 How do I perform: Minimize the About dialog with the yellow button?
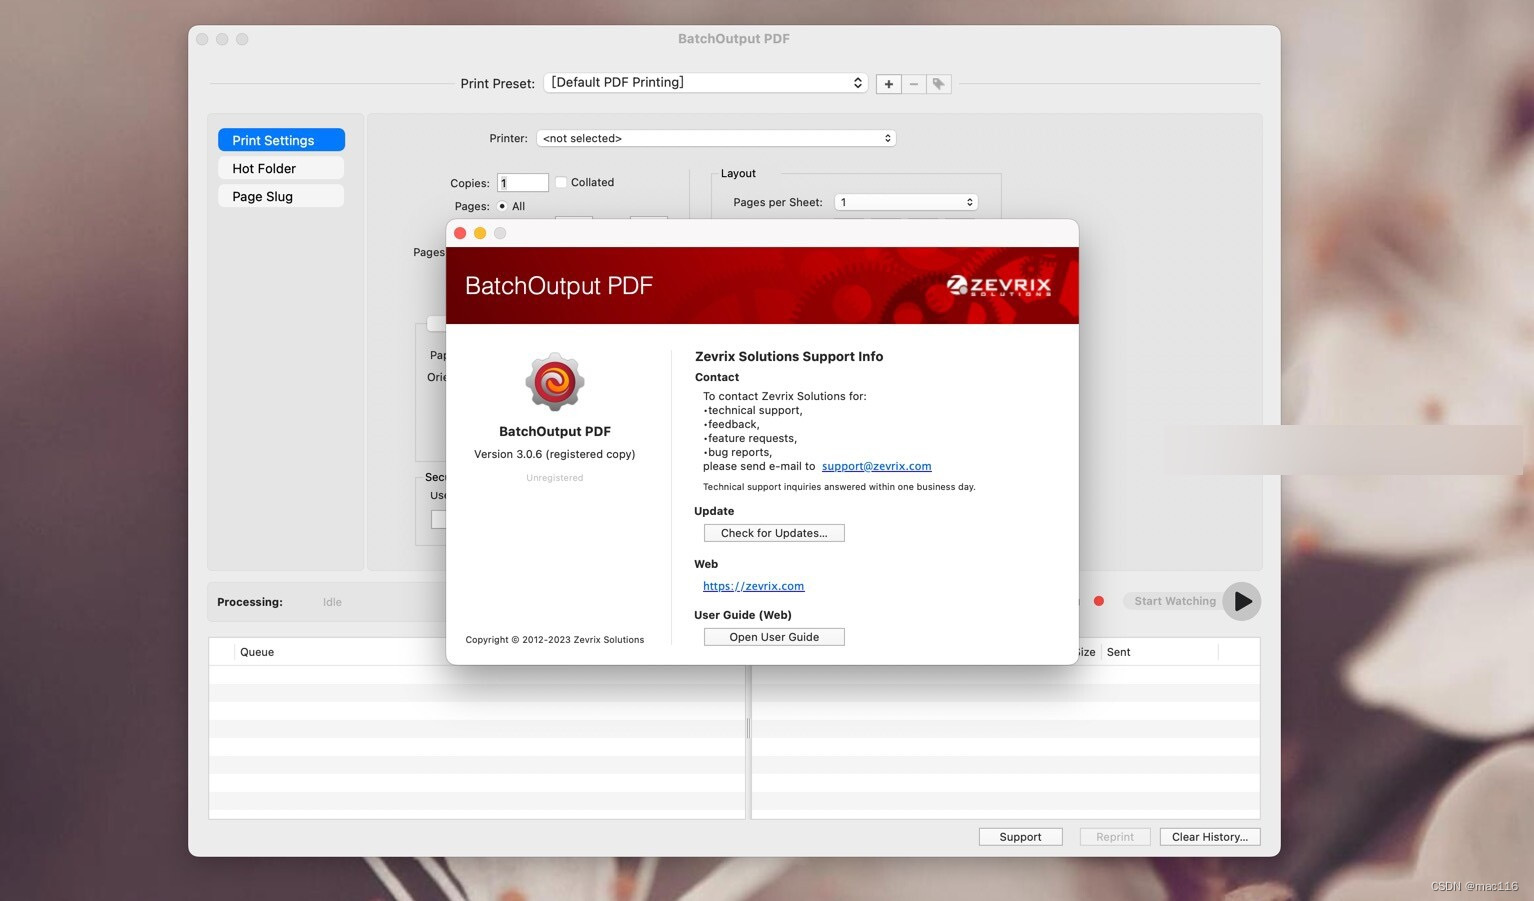point(480,233)
